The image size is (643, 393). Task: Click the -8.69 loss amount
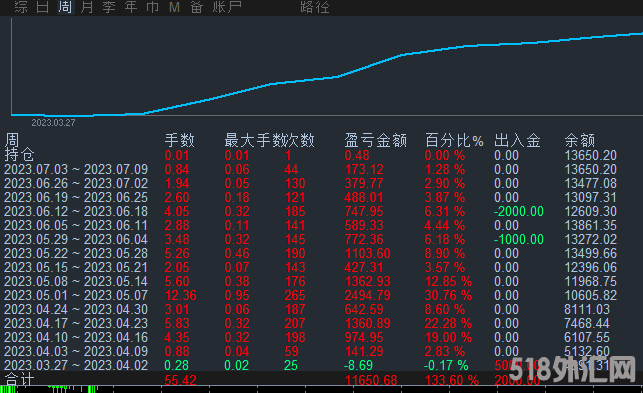(x=359, y=365)
